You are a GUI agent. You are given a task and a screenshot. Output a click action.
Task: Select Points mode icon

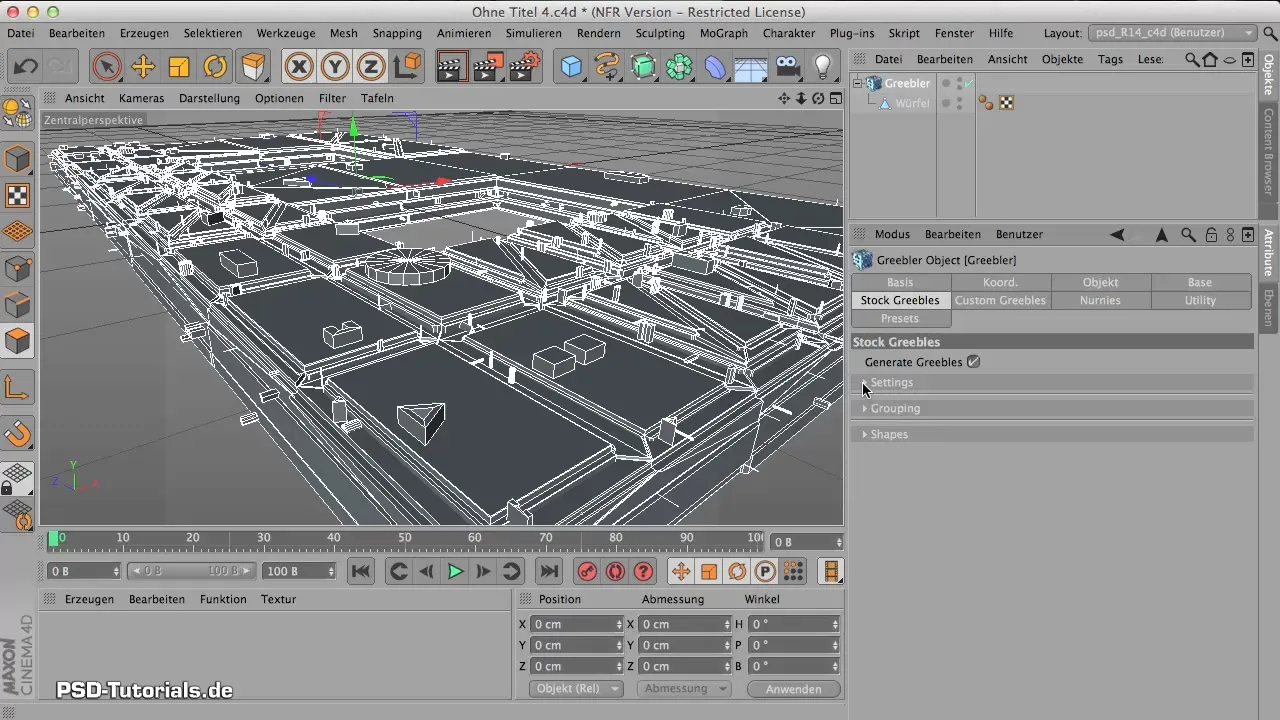18,268
